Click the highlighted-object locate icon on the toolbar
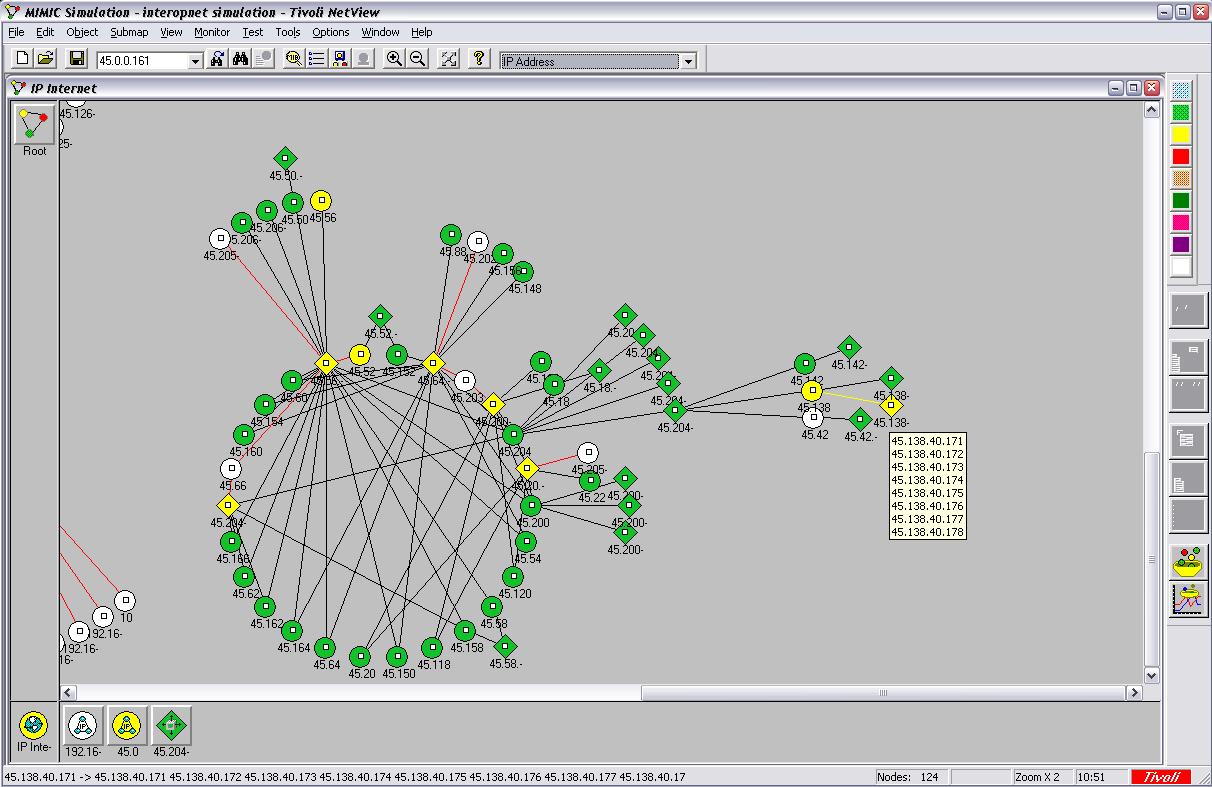The width and height of the screenshot is (1212, 787). (339, 58)
